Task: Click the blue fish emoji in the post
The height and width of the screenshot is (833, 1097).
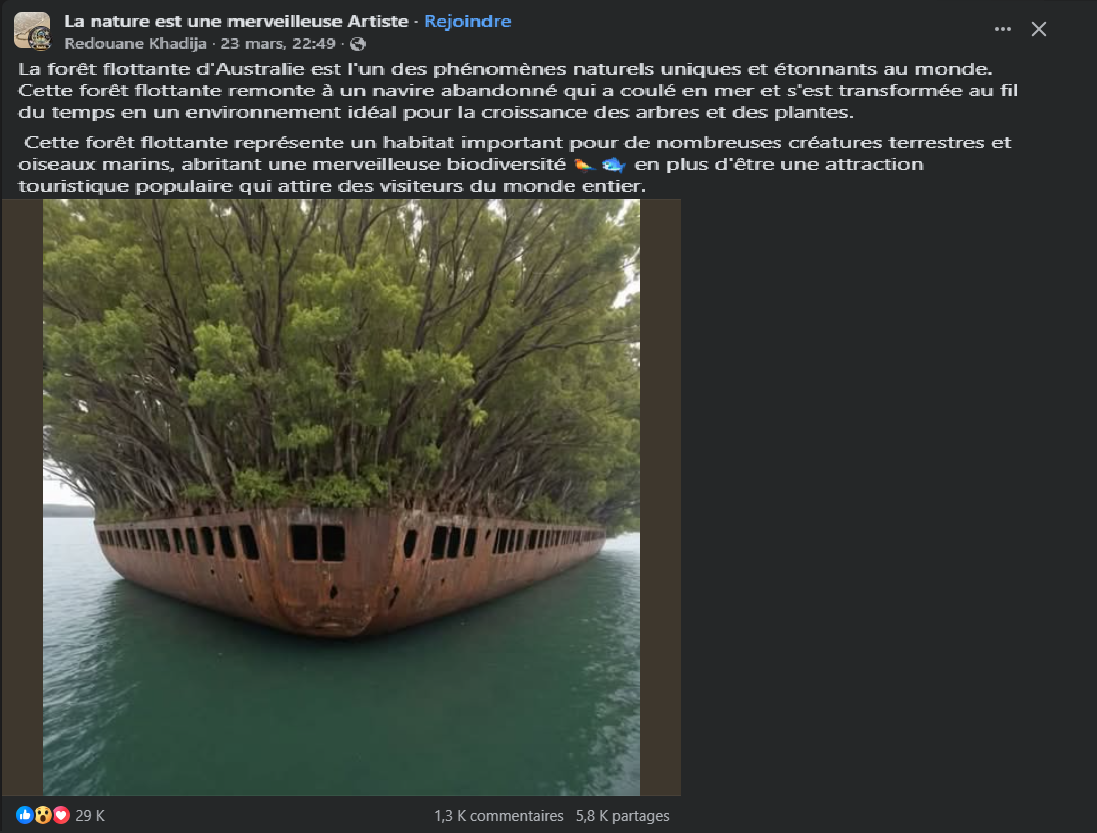Action: coord(614,165)
